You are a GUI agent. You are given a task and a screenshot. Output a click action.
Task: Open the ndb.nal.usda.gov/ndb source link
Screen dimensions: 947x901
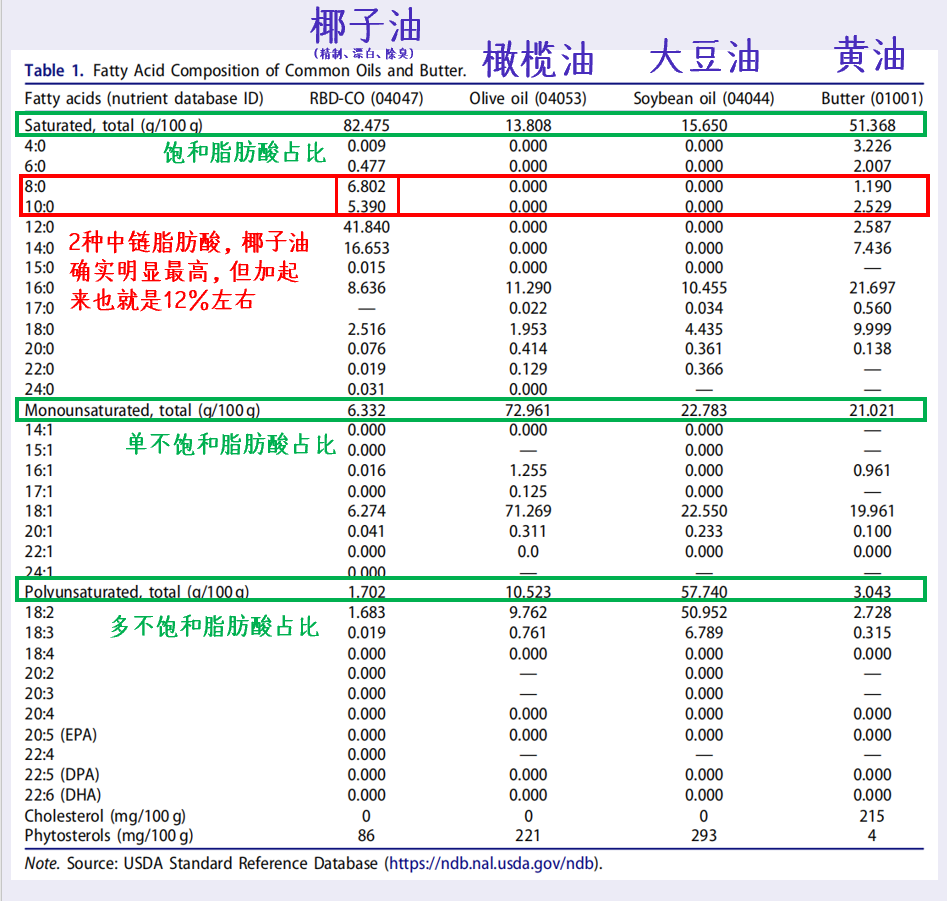[x=491, y=864]
